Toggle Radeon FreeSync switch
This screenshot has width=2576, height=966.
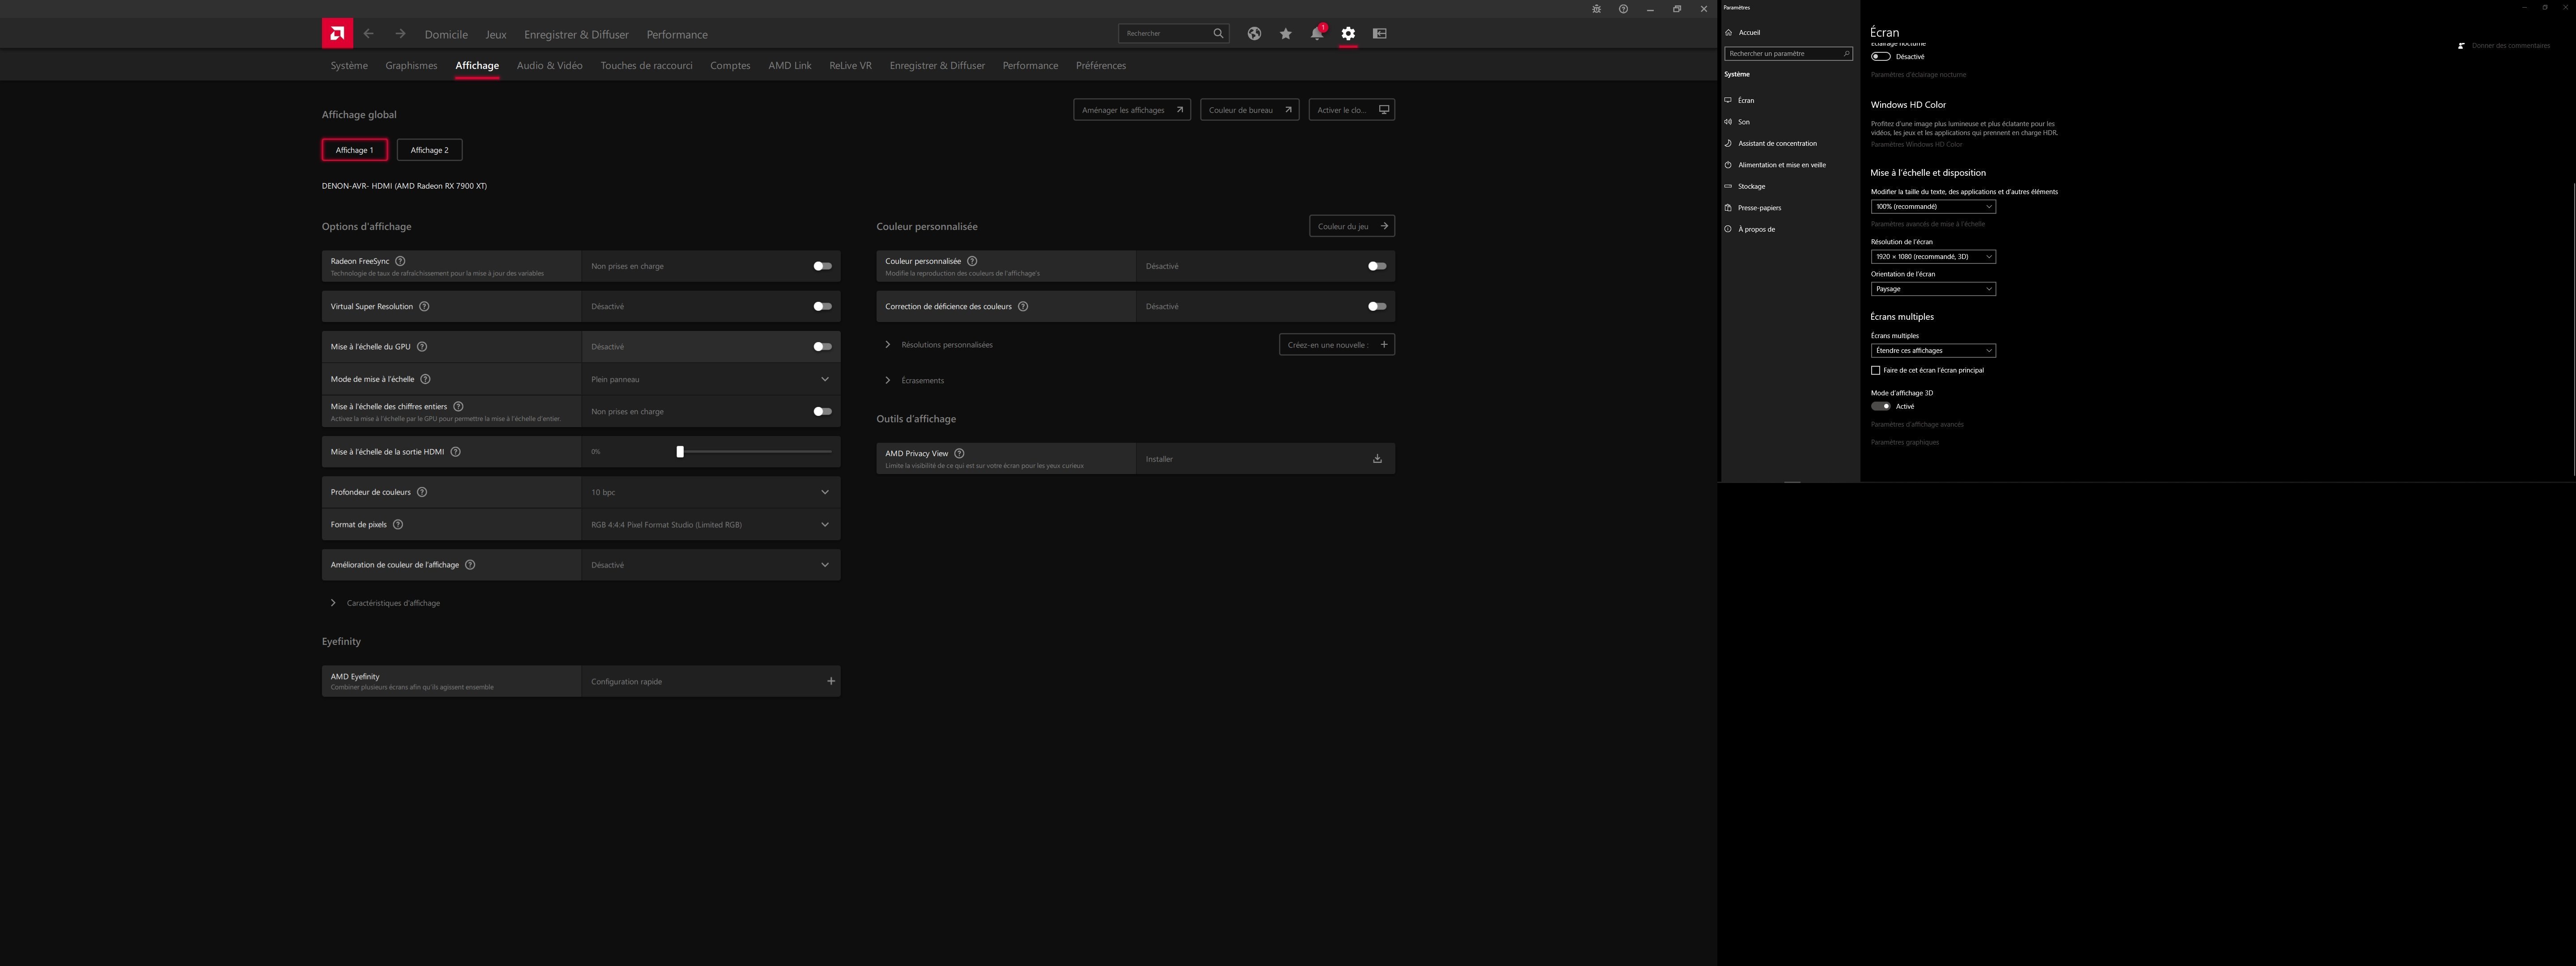(822, 266)
